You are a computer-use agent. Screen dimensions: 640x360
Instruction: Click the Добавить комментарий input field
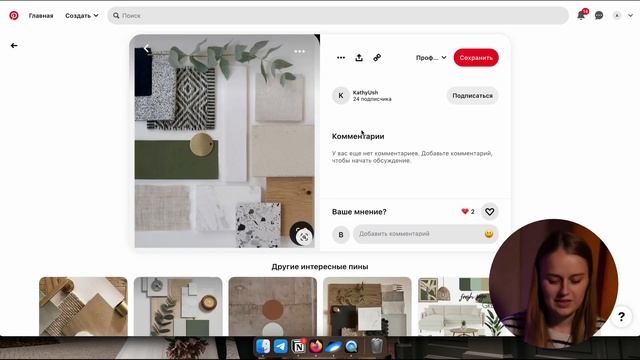point(426,234)
